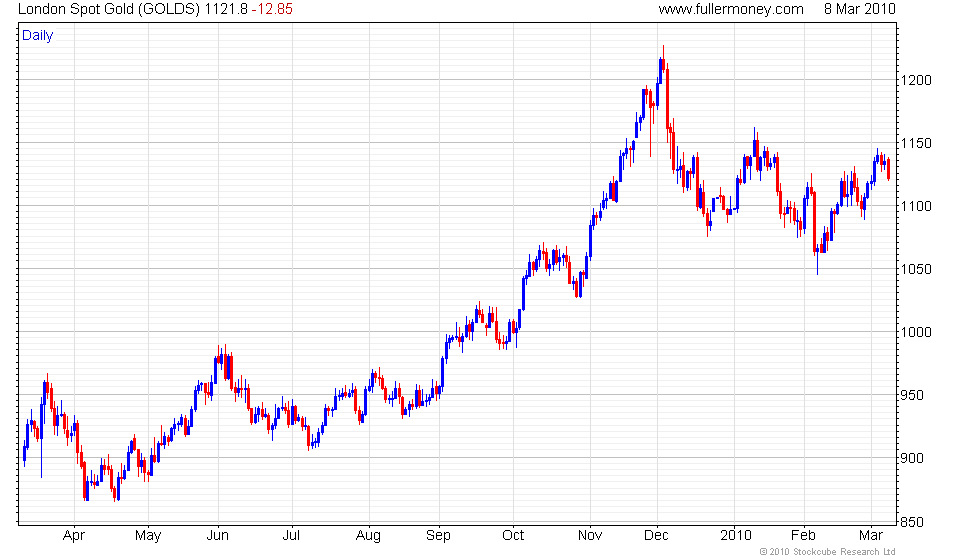Click the 1100 price axis label
Viewport: 980px width, 560px height.
click(916, 206)
